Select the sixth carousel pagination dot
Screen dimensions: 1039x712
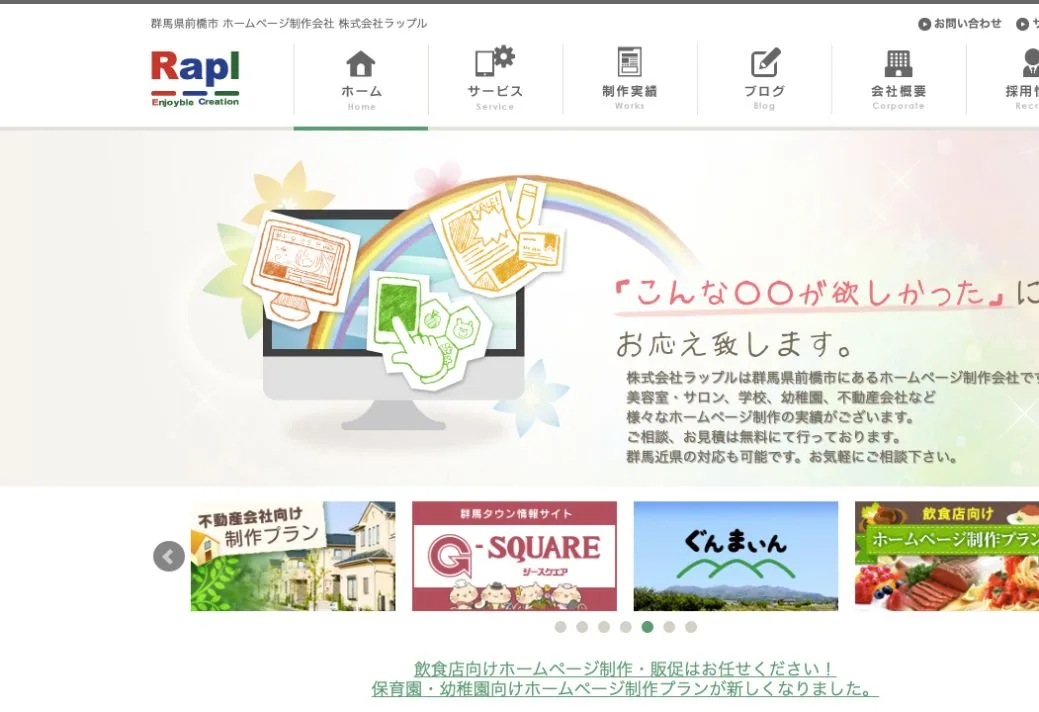tap(669, 627)
